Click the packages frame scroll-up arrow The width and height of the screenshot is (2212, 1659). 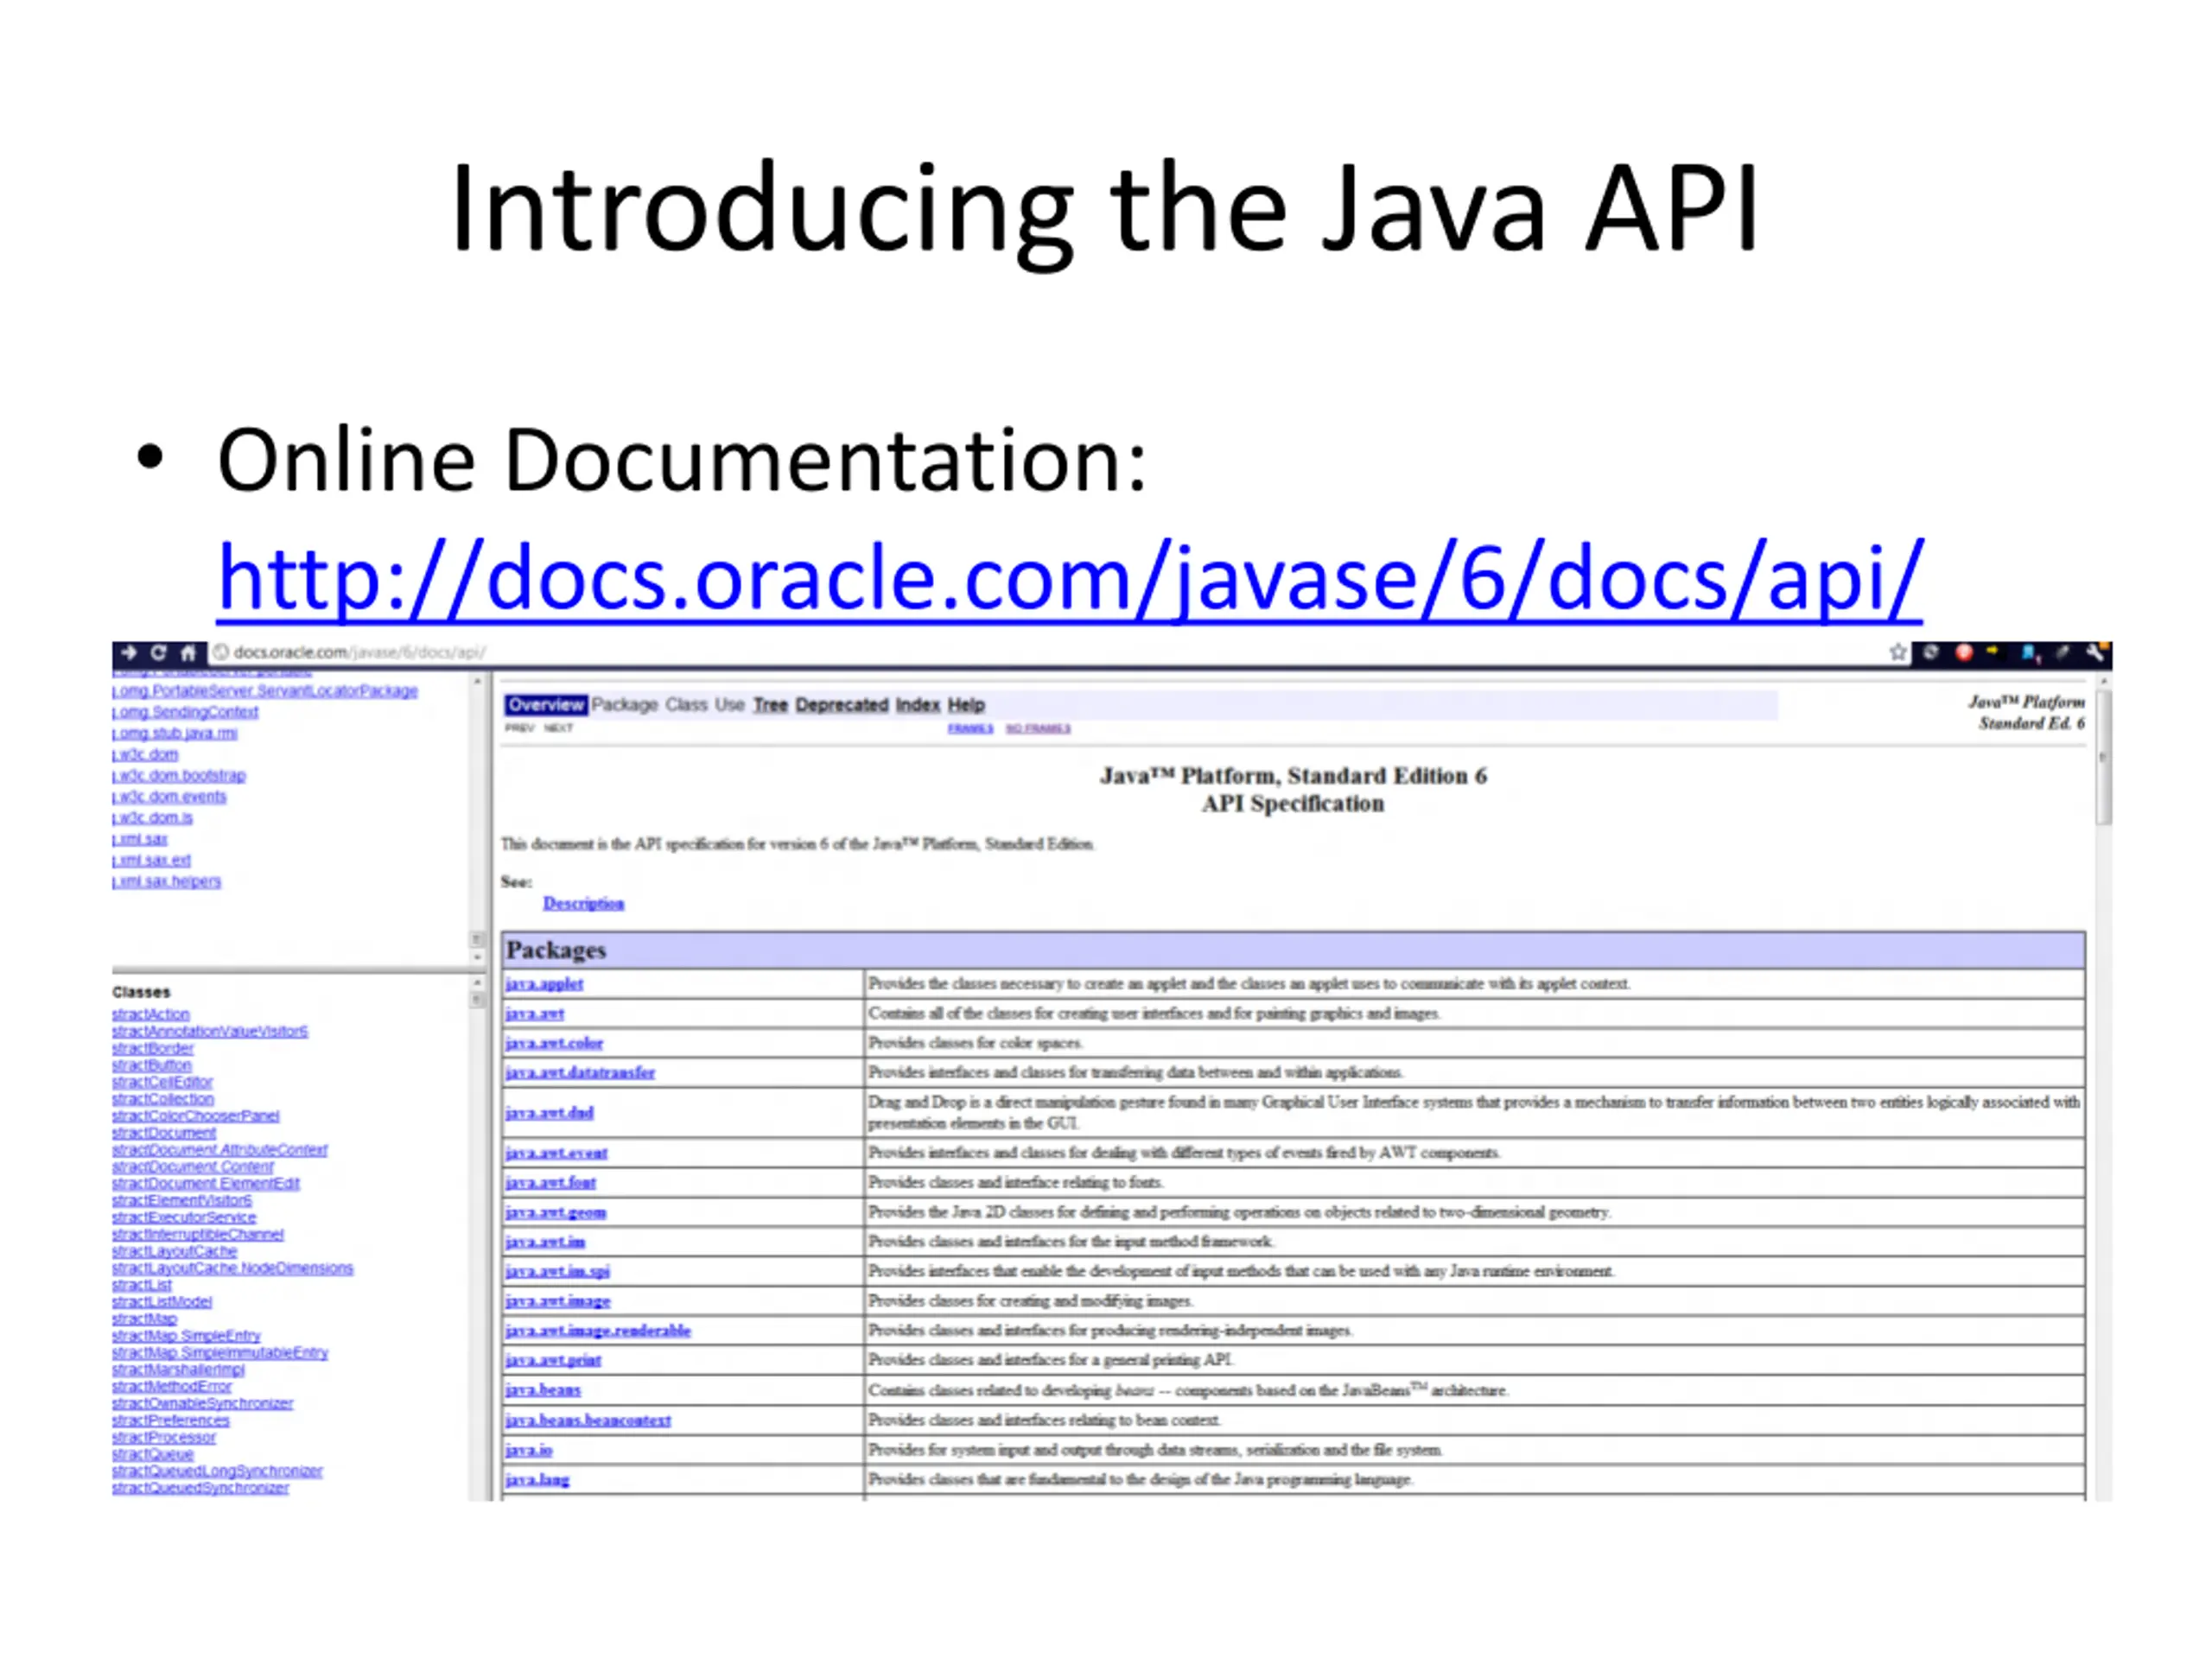tap(477, 681)
